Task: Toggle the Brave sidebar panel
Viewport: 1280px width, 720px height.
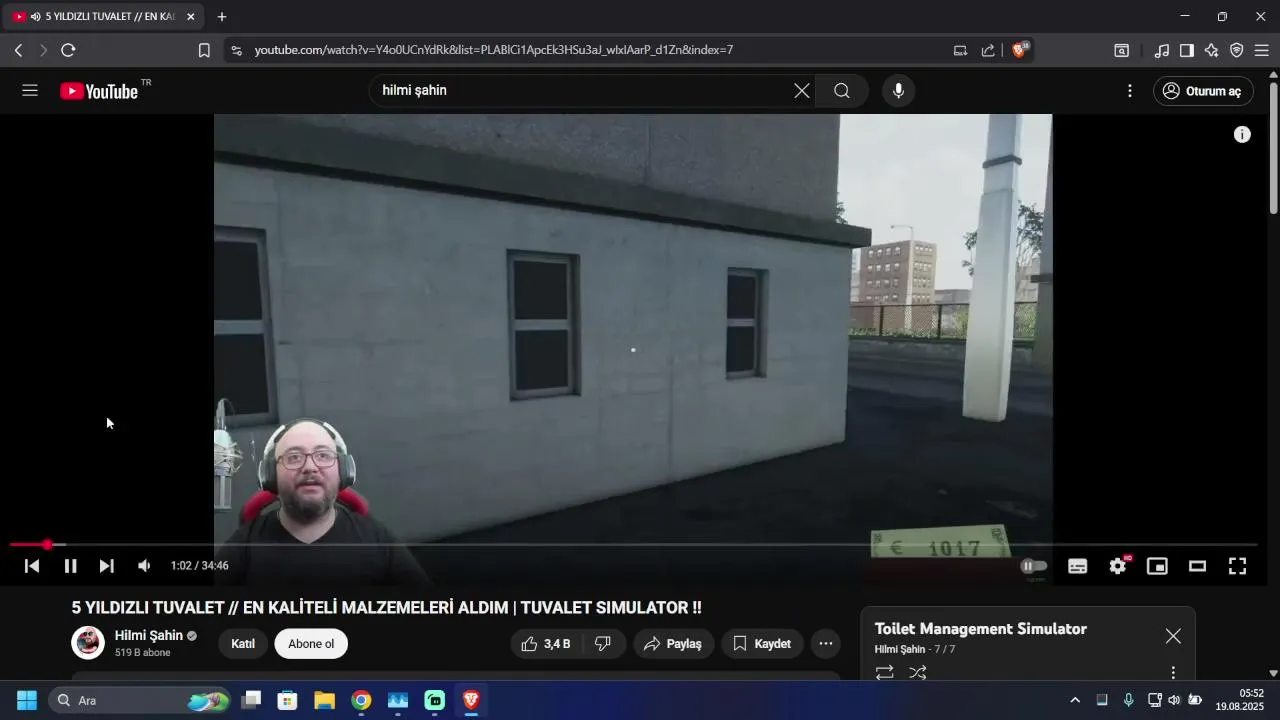Action: (1186, 50)
